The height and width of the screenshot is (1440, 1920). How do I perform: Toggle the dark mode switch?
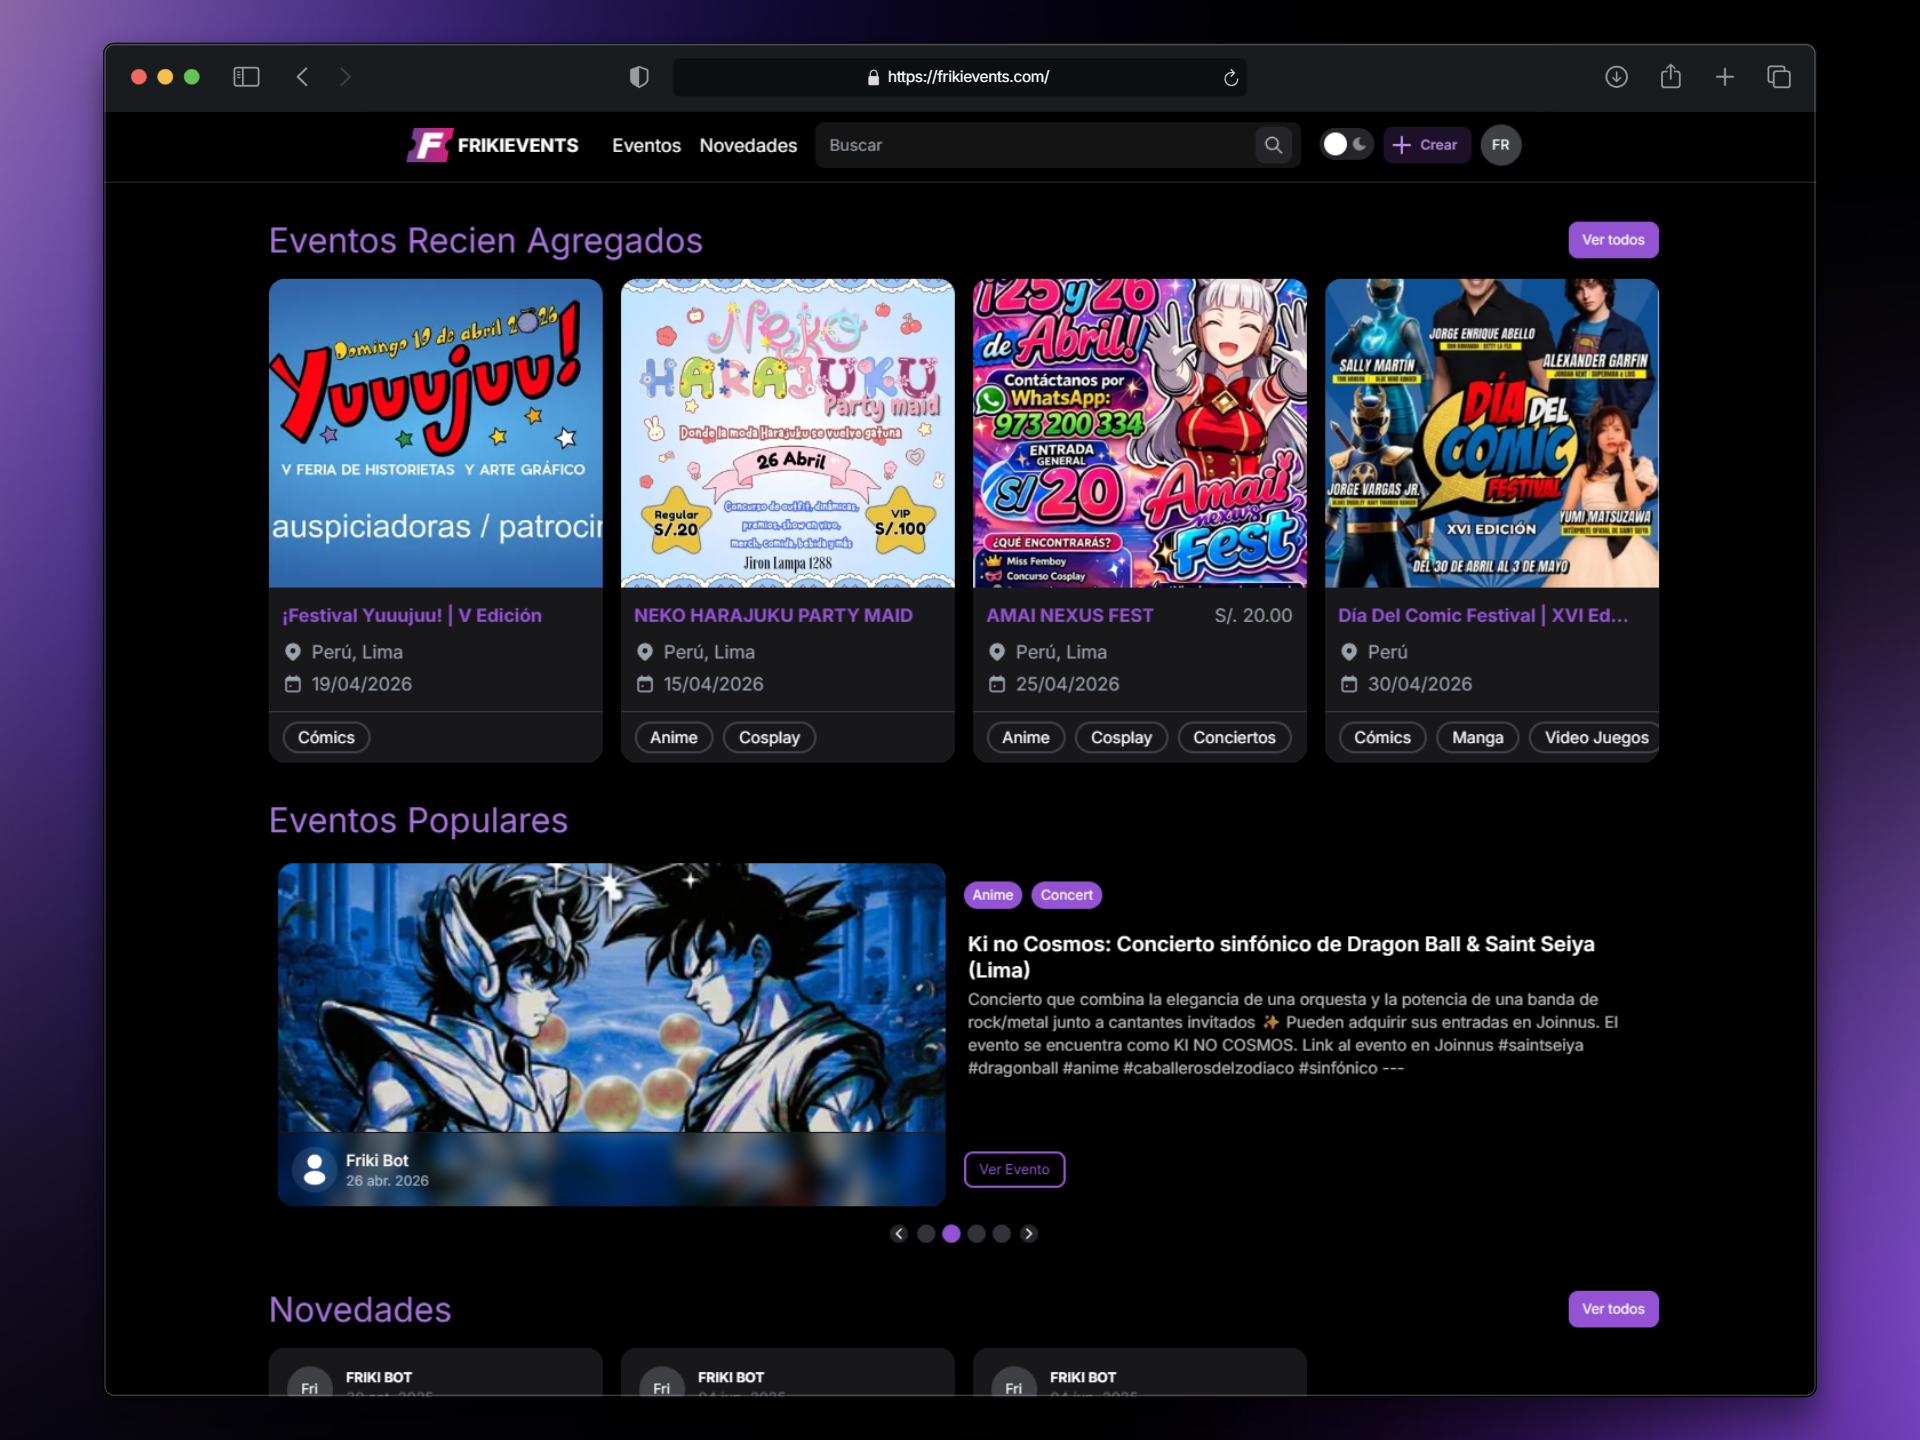(1346, 145)
